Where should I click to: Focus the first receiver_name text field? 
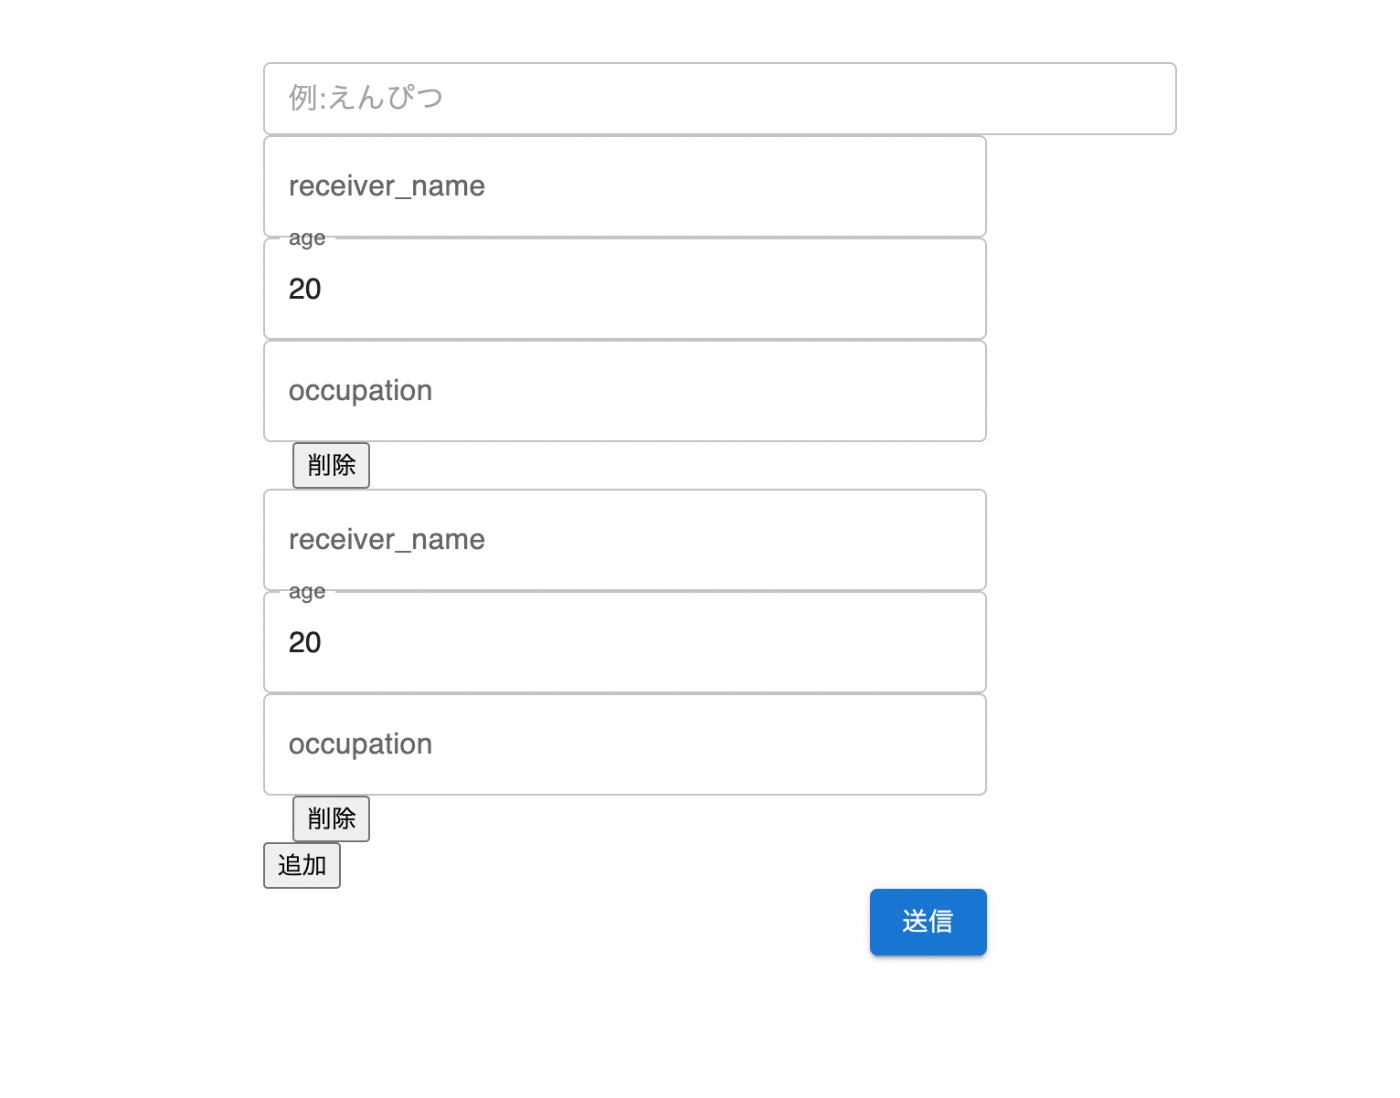(624, 186)
